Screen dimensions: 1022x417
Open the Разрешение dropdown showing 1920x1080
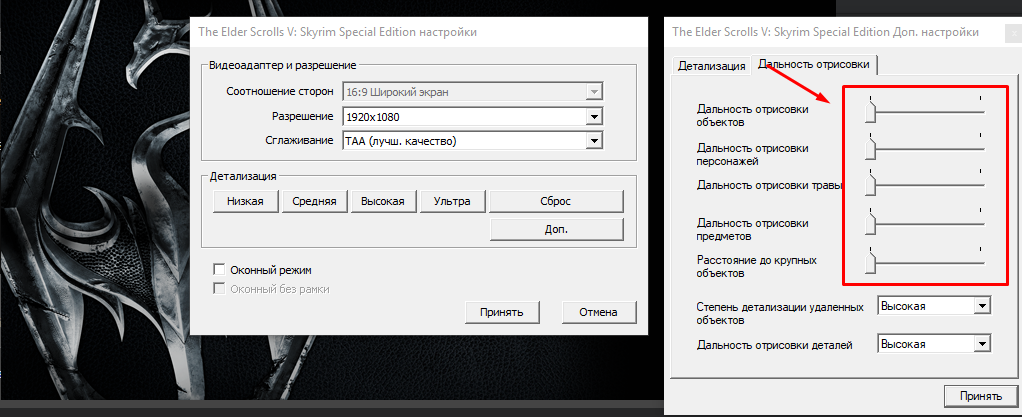coord(594,117)
